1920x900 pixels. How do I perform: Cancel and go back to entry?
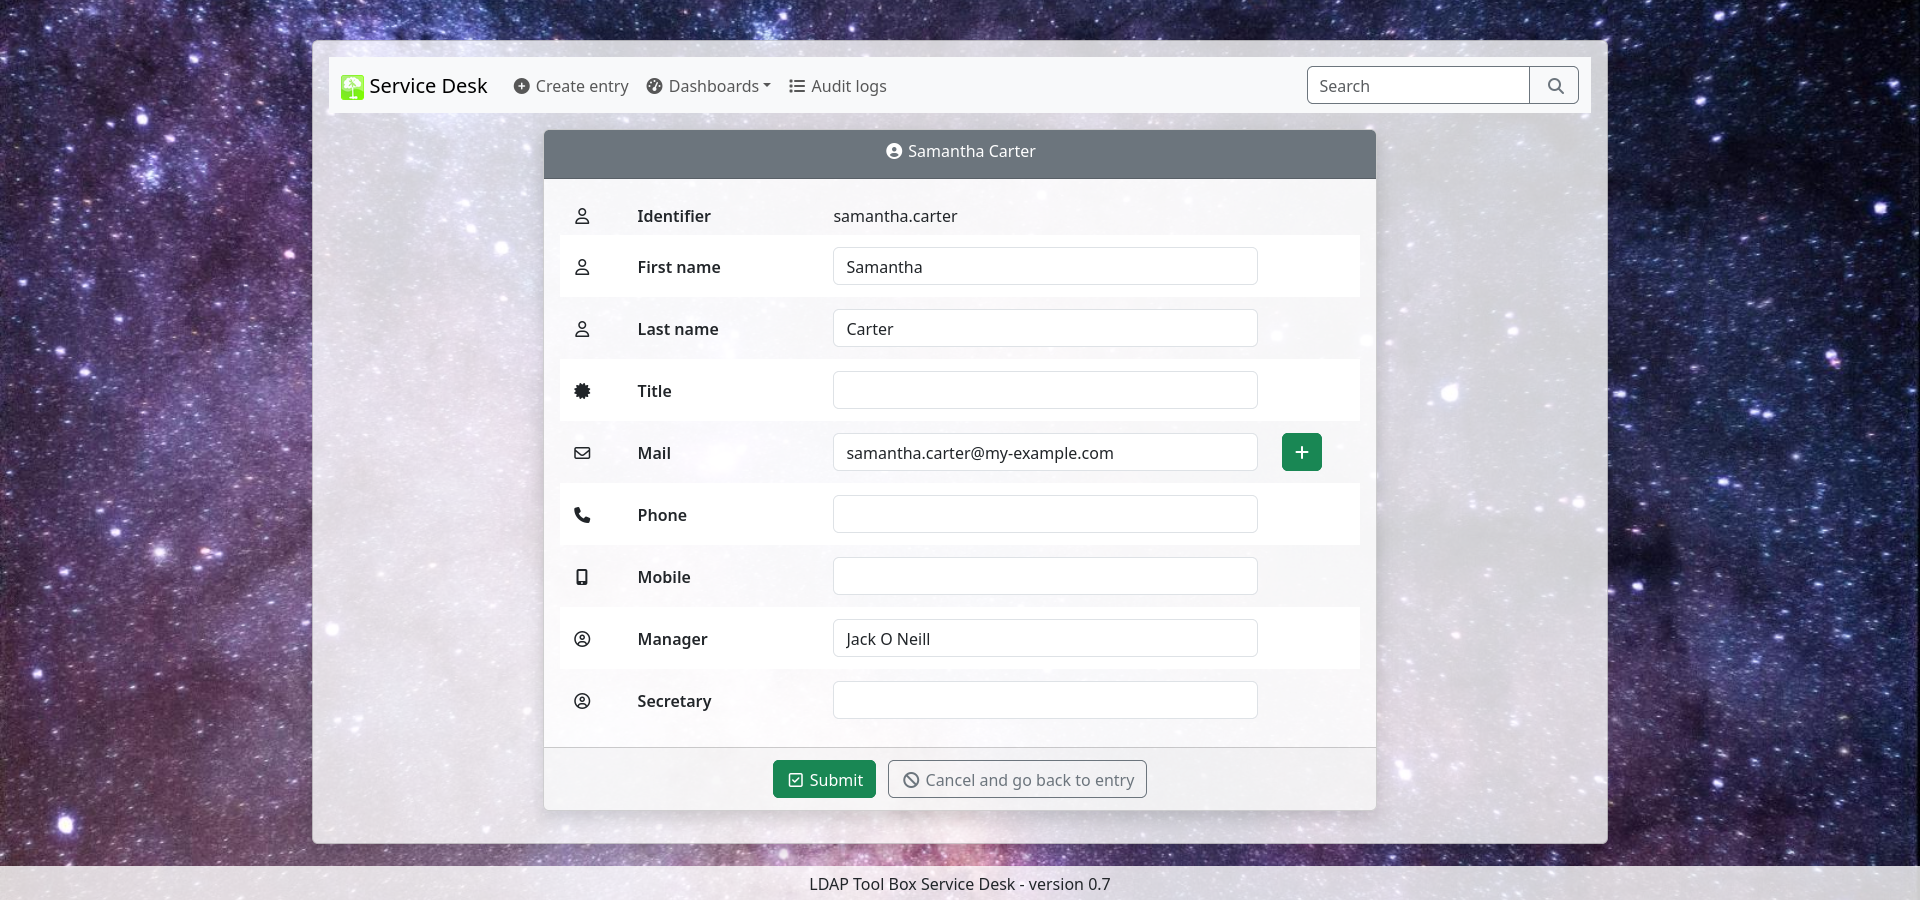(x=1017, y=780)
